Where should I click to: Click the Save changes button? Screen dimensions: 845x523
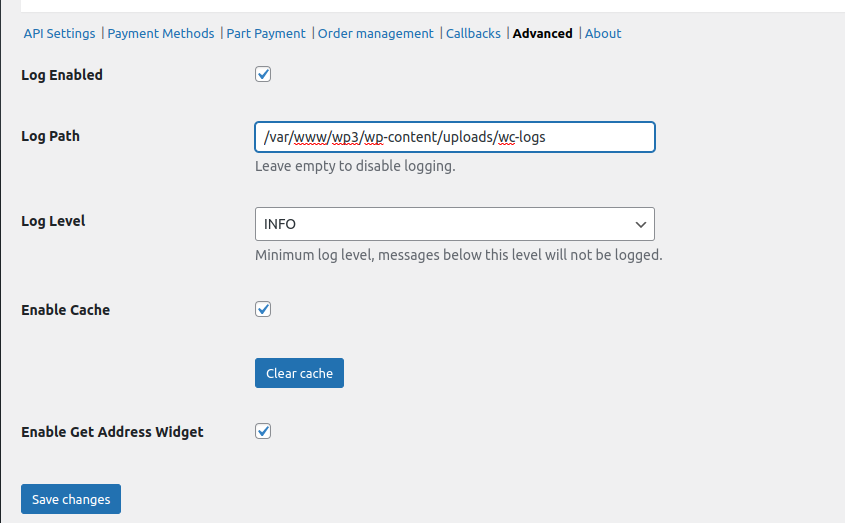(x=71, y=499)
